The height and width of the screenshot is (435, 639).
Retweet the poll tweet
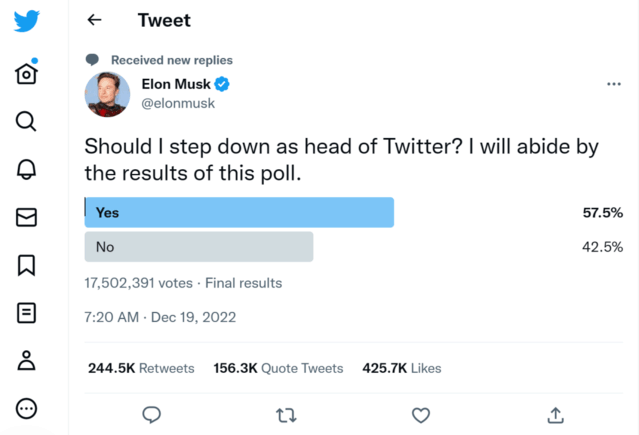[286, 414]
